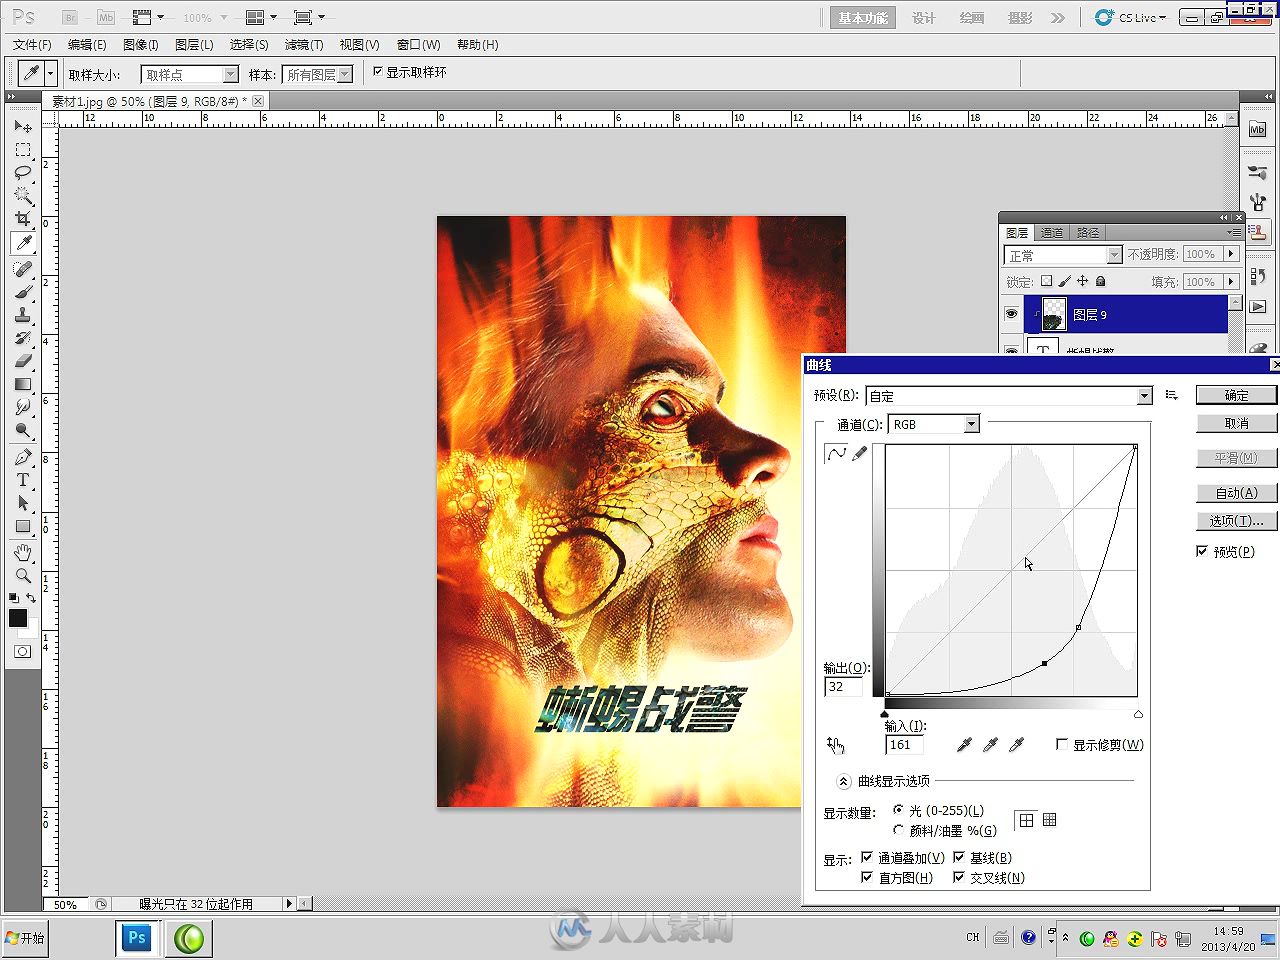Activate the on-image adjustment hand tool in Curves
Viewport: 1280px width, 960px height.
pyautogui.click(x=836, y=745)
